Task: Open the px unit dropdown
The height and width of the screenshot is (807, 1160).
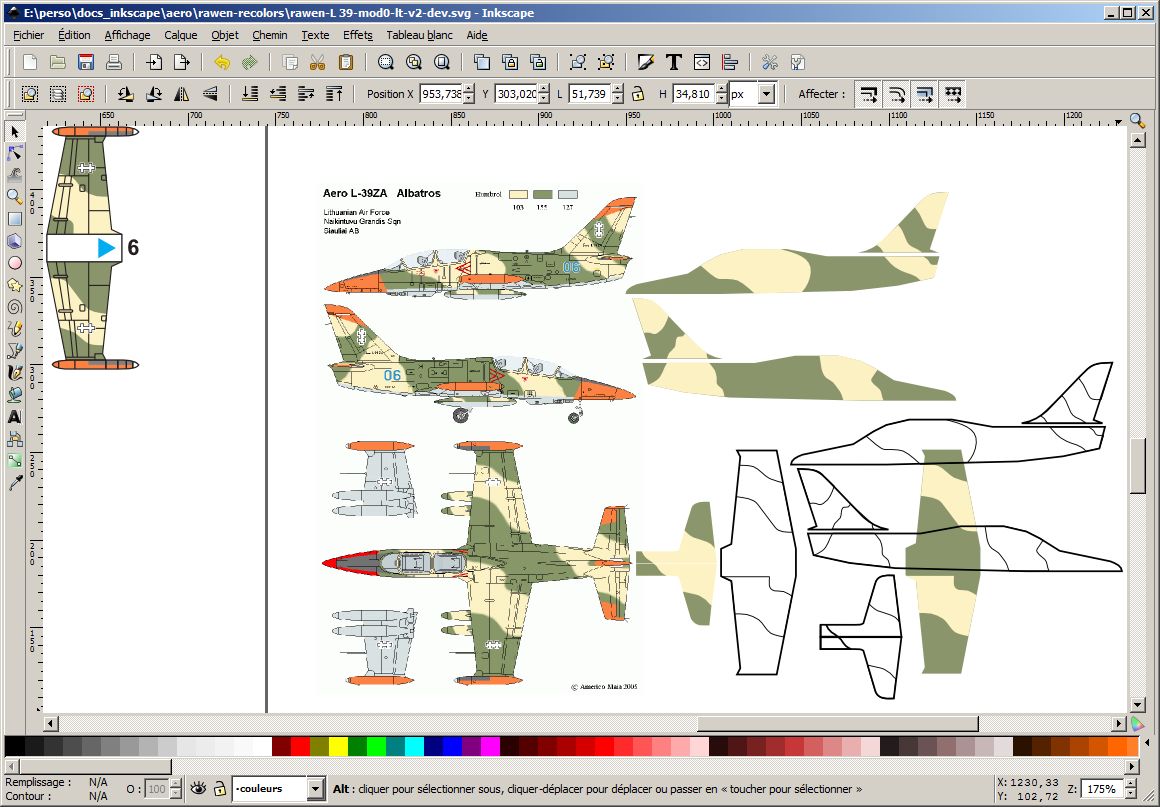Action: 766,94
